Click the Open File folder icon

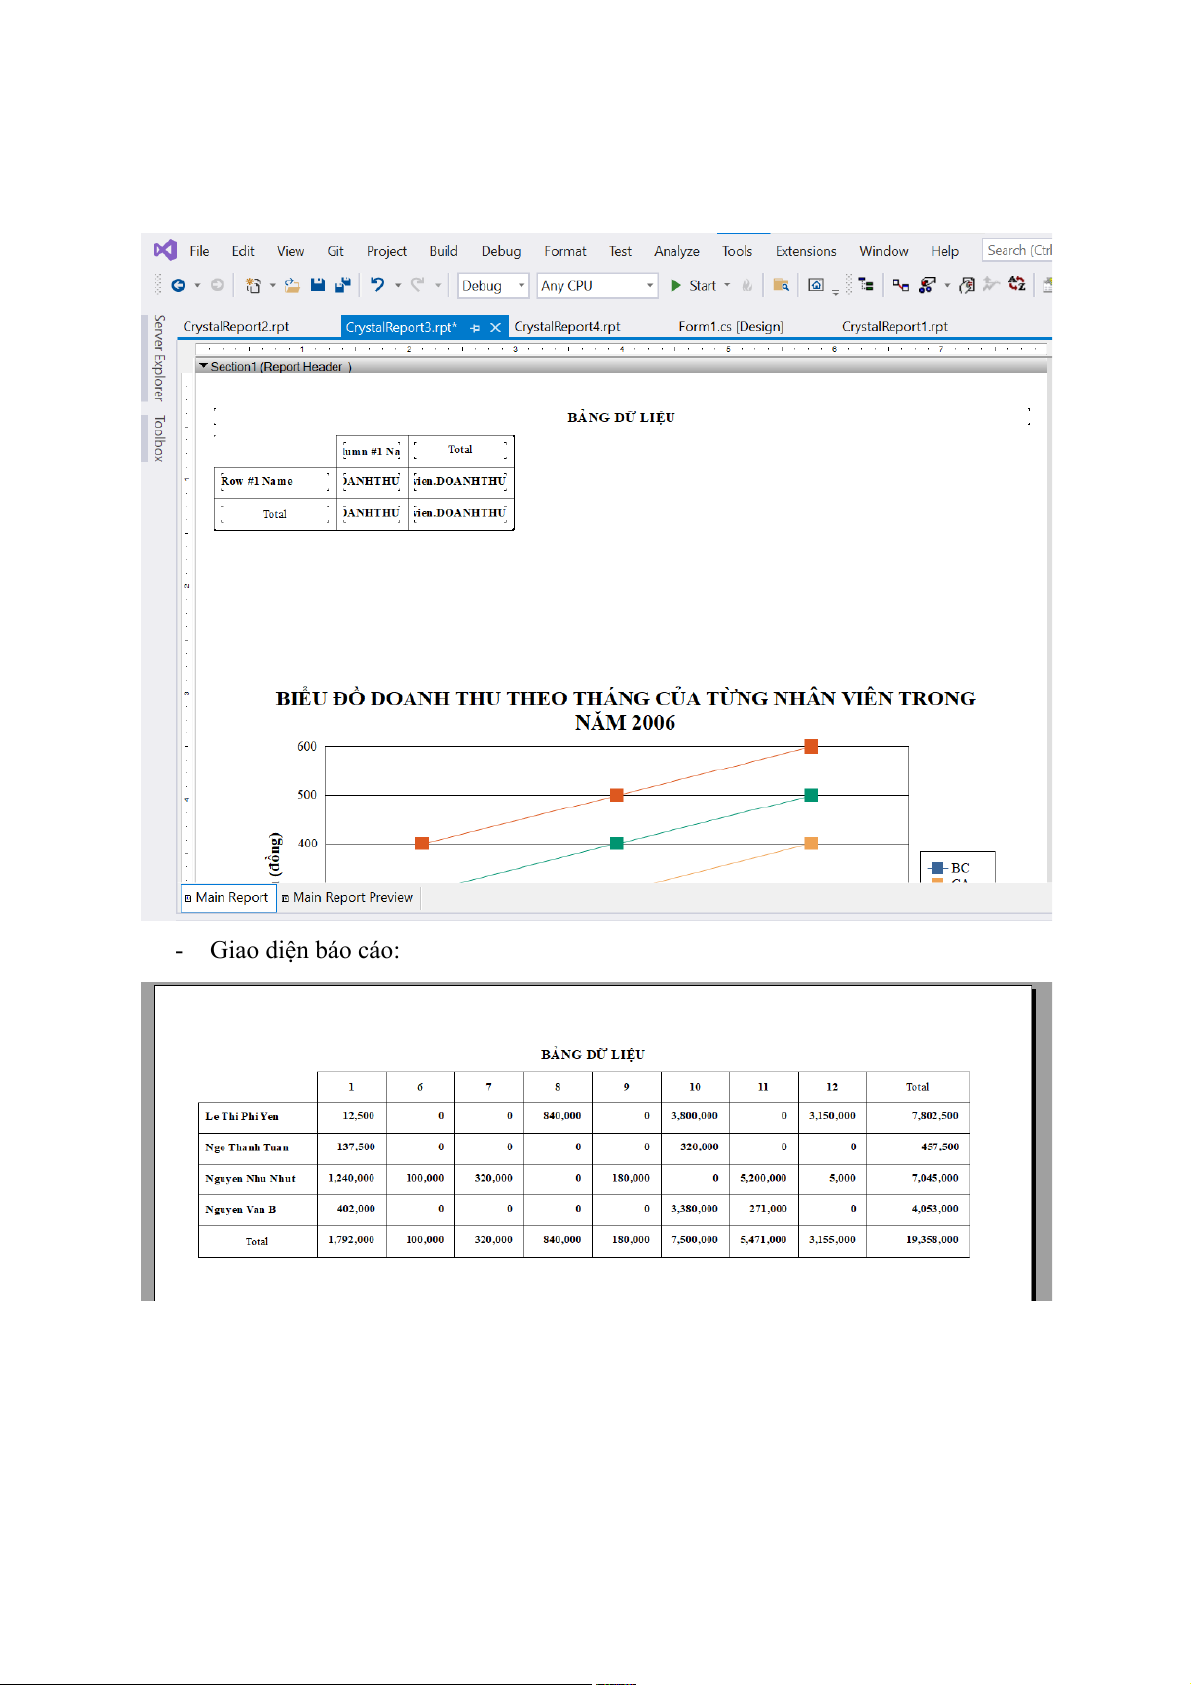292,285
